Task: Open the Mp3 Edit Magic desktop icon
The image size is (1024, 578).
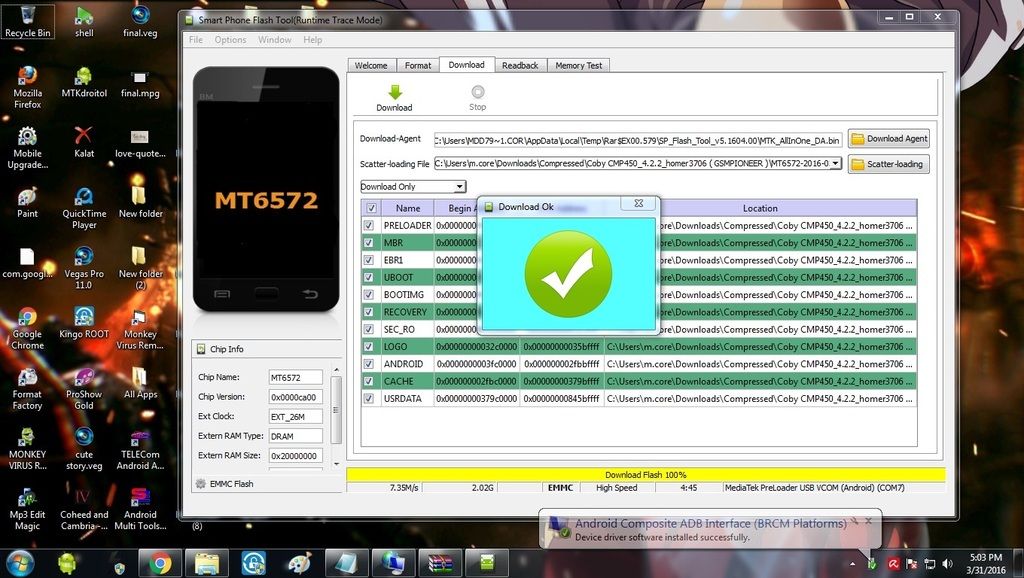Action: click(x=27, y=509)
